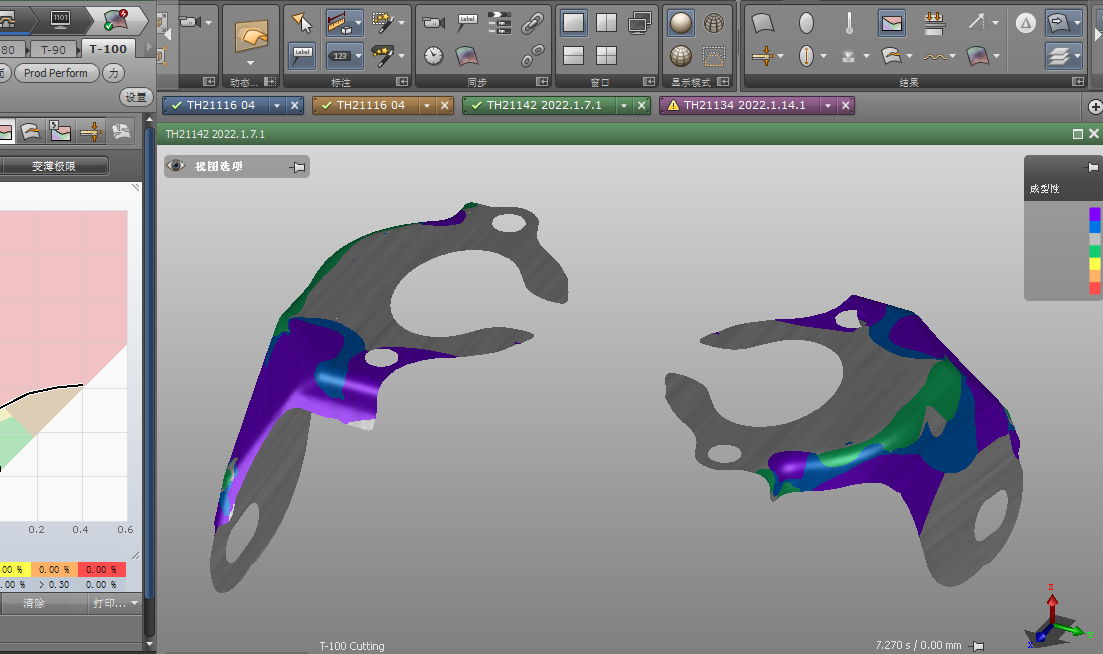Switch to TH21134 2022.1.14.1 tab
Viewport: 1103px width, 654px height.
(x=744, y=105)
